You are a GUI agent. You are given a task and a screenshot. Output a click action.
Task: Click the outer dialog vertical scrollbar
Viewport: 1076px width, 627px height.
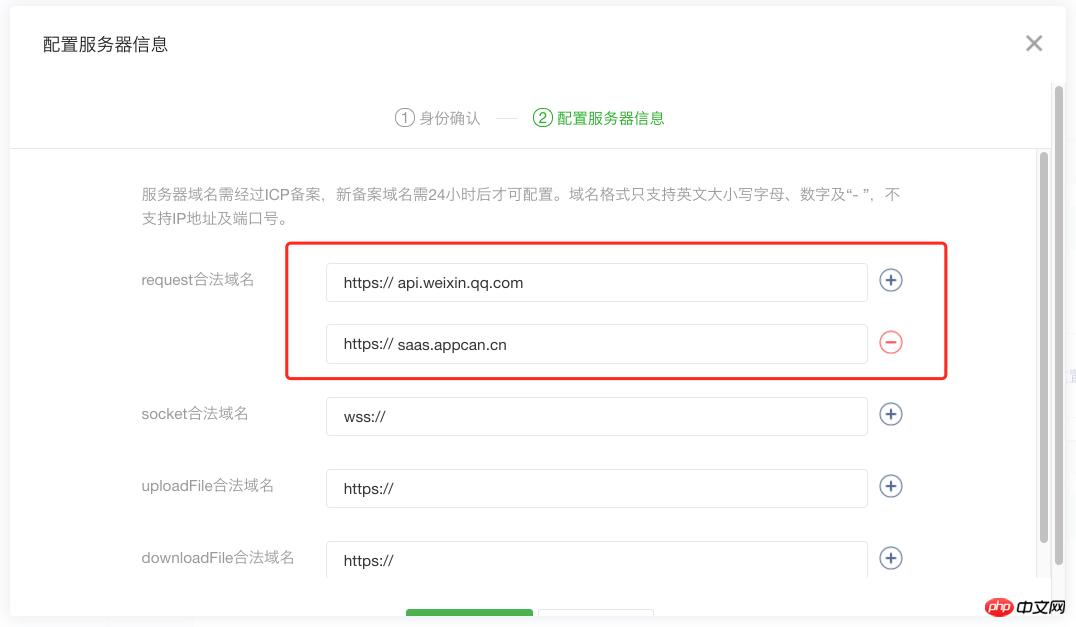[x=1059, y=300]
